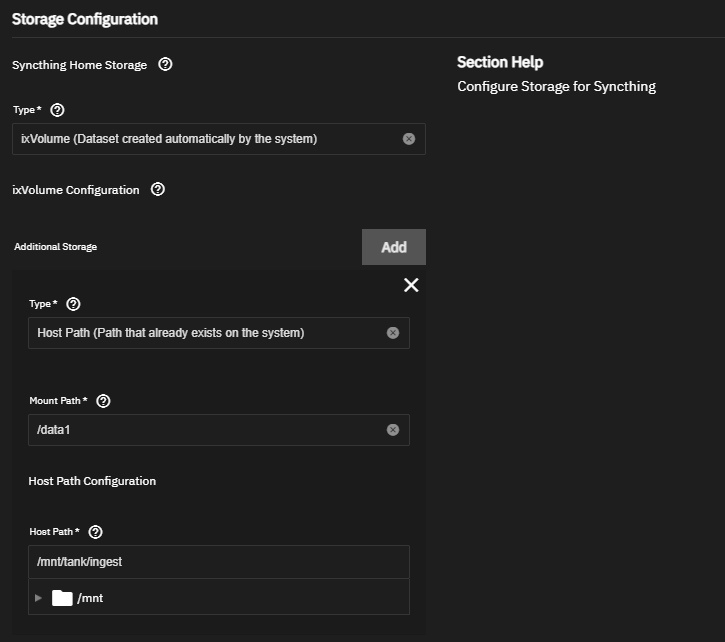Clear the /data1 mount path text
Viewport: 725px width, 642px height.
tap(393, 430)
